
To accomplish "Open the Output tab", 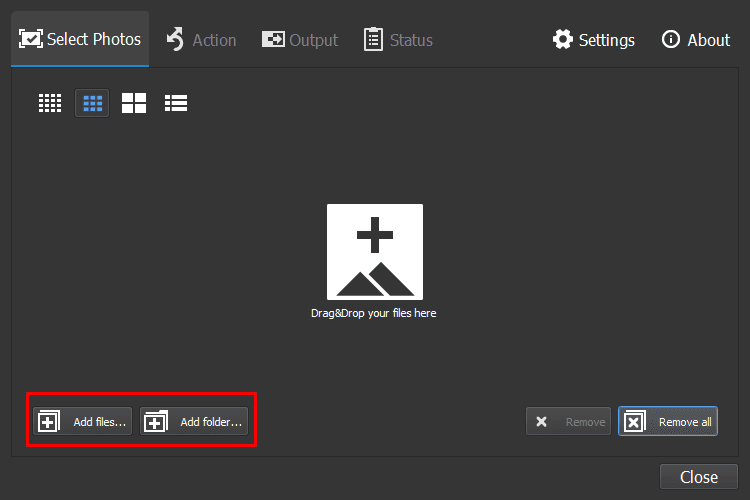I will point(300,40).
